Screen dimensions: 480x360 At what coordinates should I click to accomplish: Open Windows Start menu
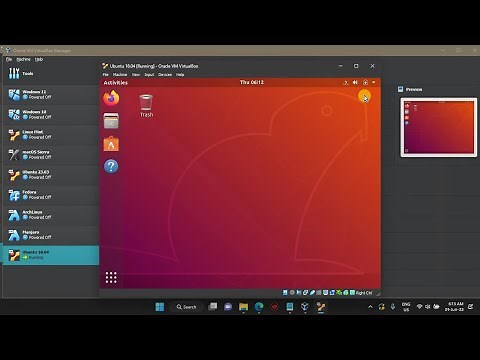point(160,307)
